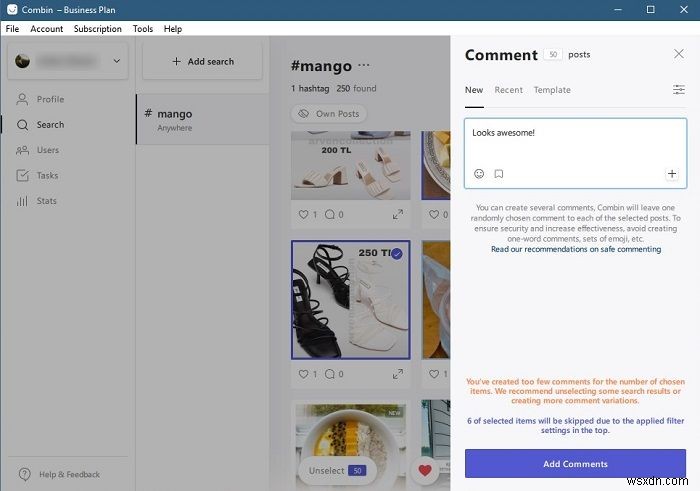Click the '1 hashtag' text
The image size is (700, 491).
click(310, 88)
